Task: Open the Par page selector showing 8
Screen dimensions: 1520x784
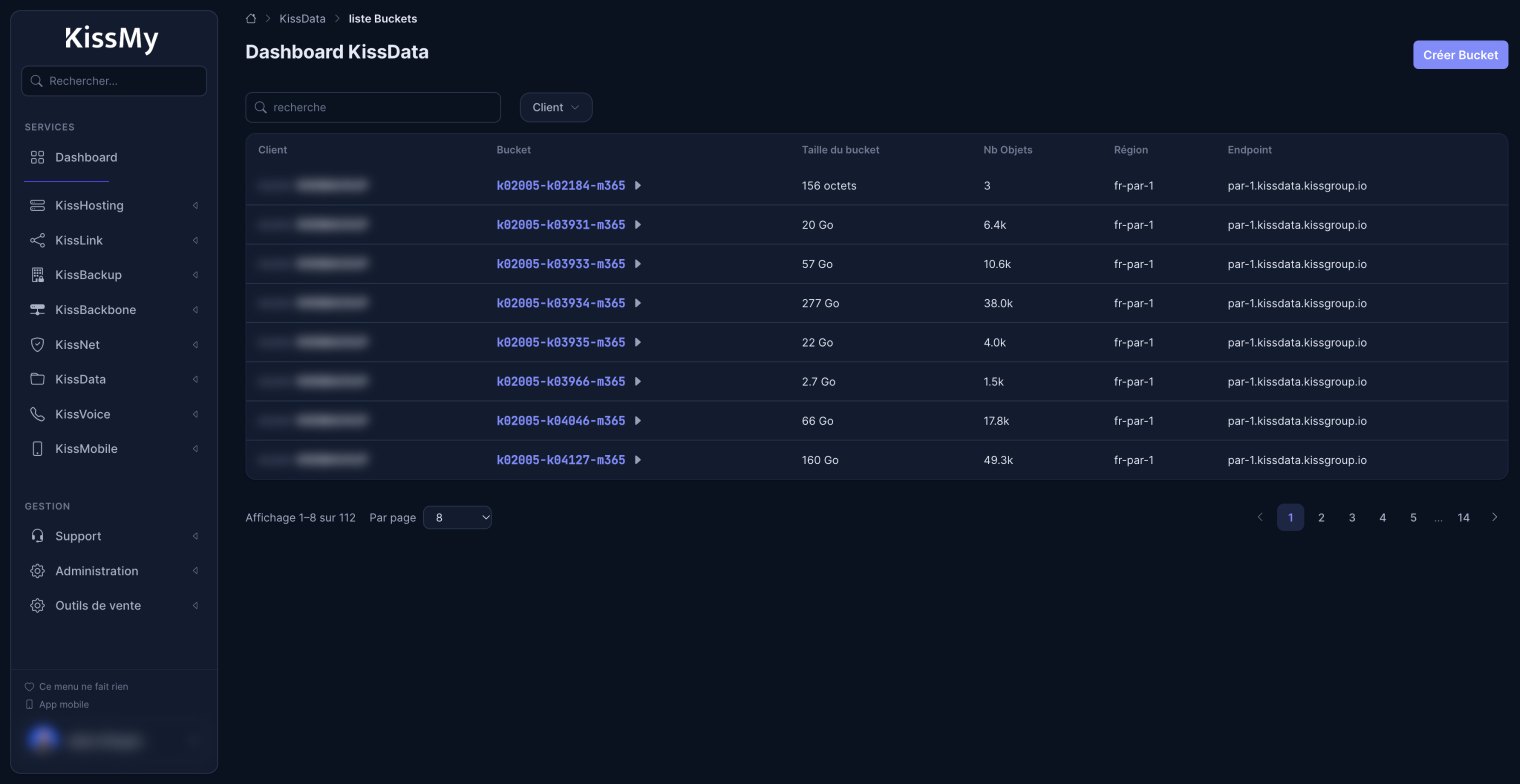Action: 458,517
